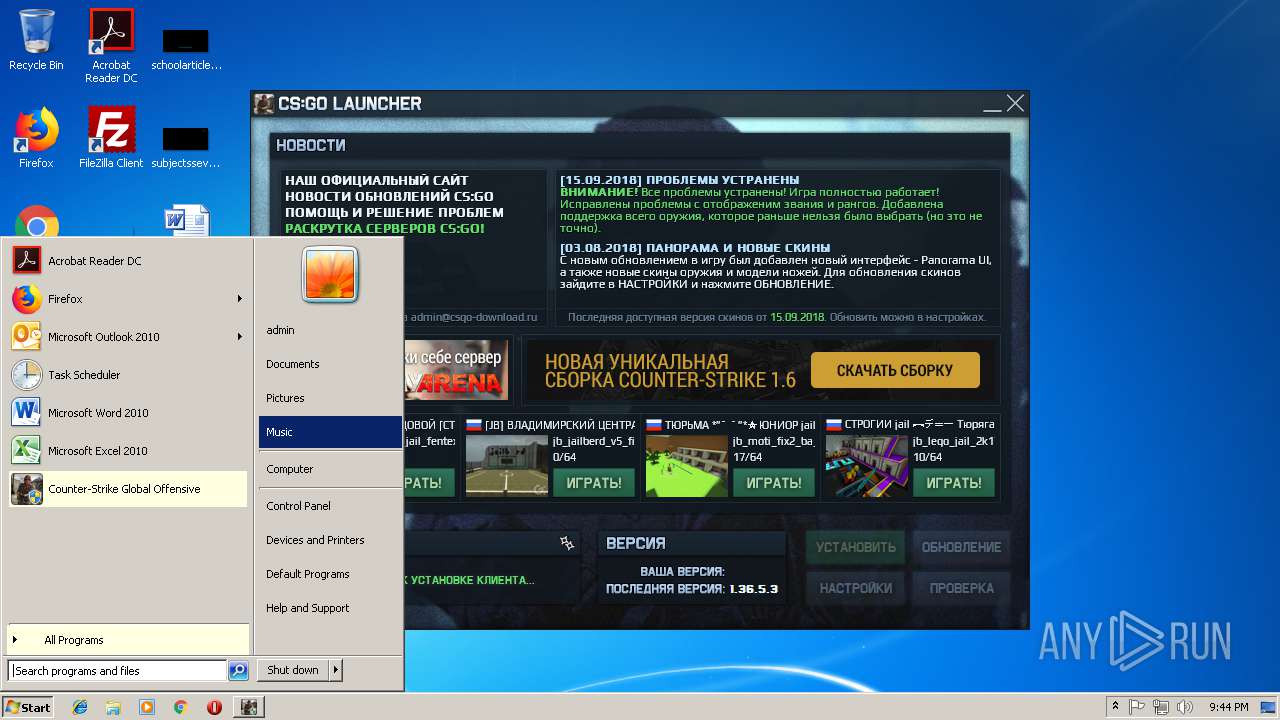1280x720 pixels.
Task: Launch Microsoft Word 2010 from Start menu
Action: coord(128,413)
